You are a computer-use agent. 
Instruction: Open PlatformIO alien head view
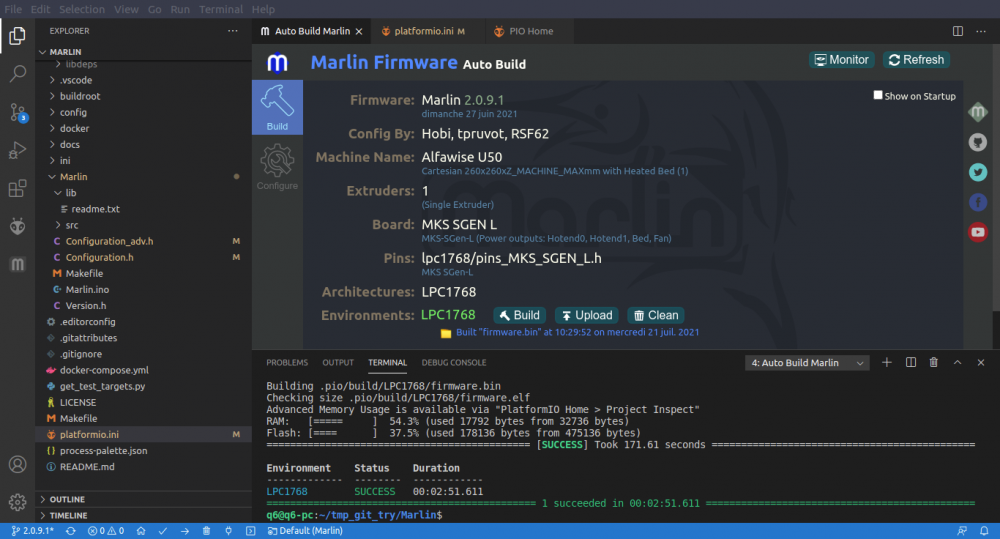[17, 226]
